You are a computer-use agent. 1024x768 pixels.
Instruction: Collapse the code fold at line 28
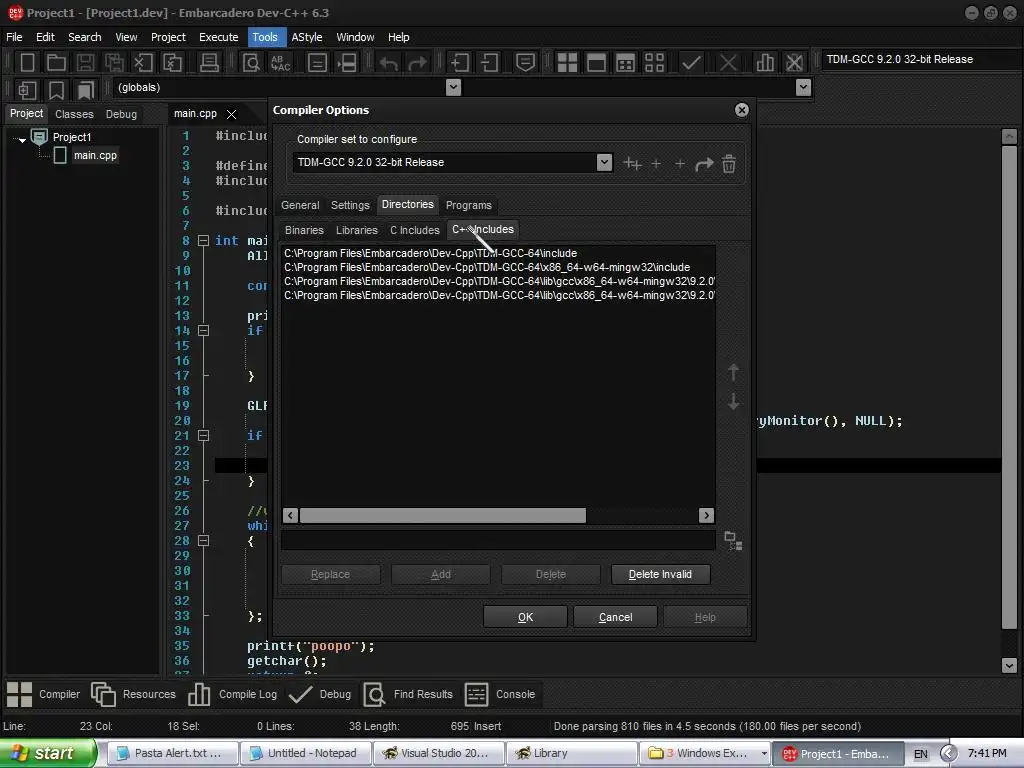pyautogui.click(x=203, y=541)
